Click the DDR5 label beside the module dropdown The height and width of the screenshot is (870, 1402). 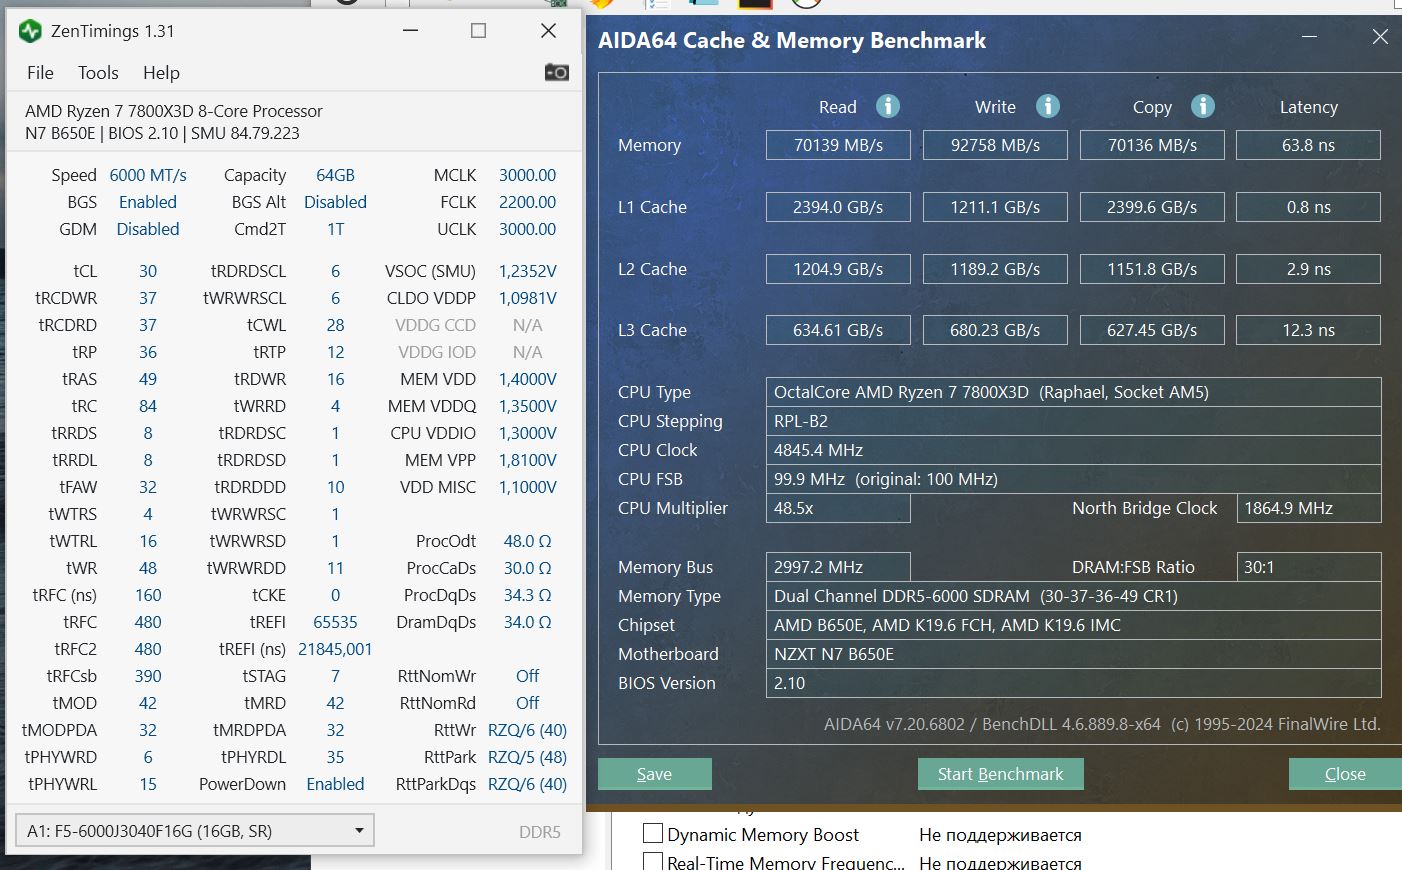540,831
